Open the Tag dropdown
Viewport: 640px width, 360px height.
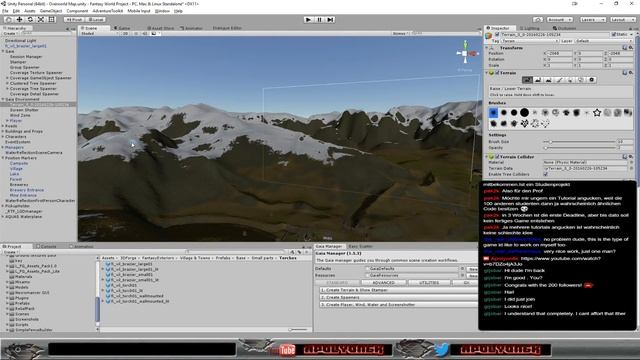(530, 41)
